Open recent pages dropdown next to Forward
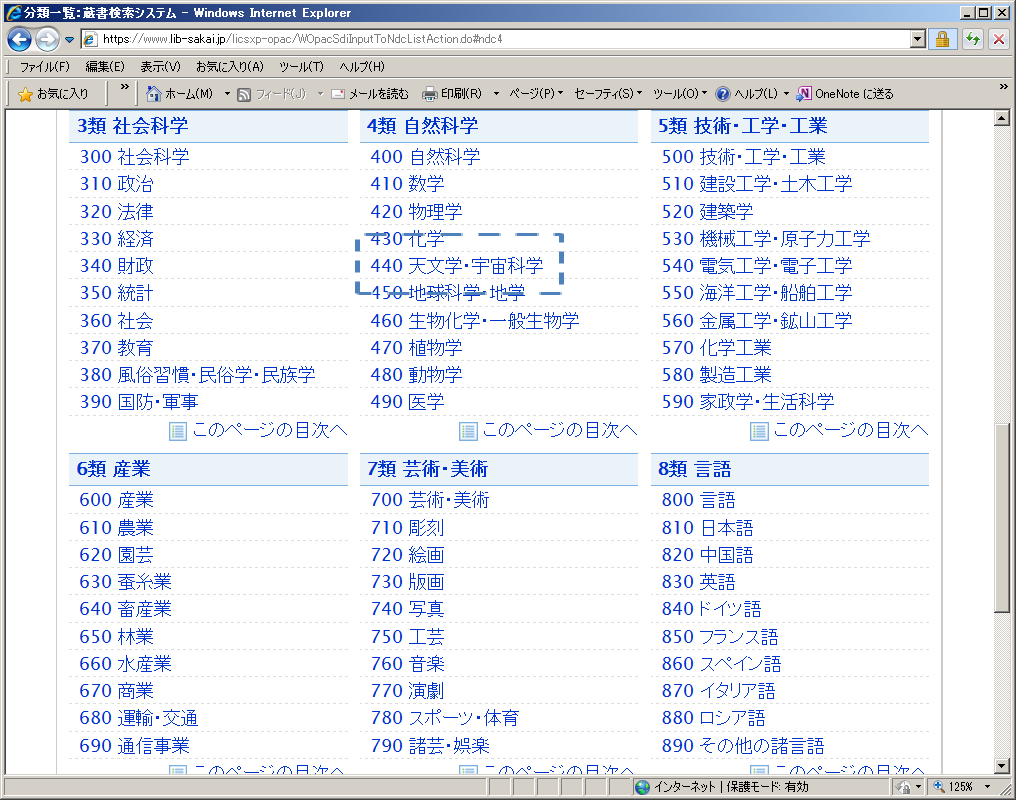This screenshot has height=800, width=1016. pos(69,40)
